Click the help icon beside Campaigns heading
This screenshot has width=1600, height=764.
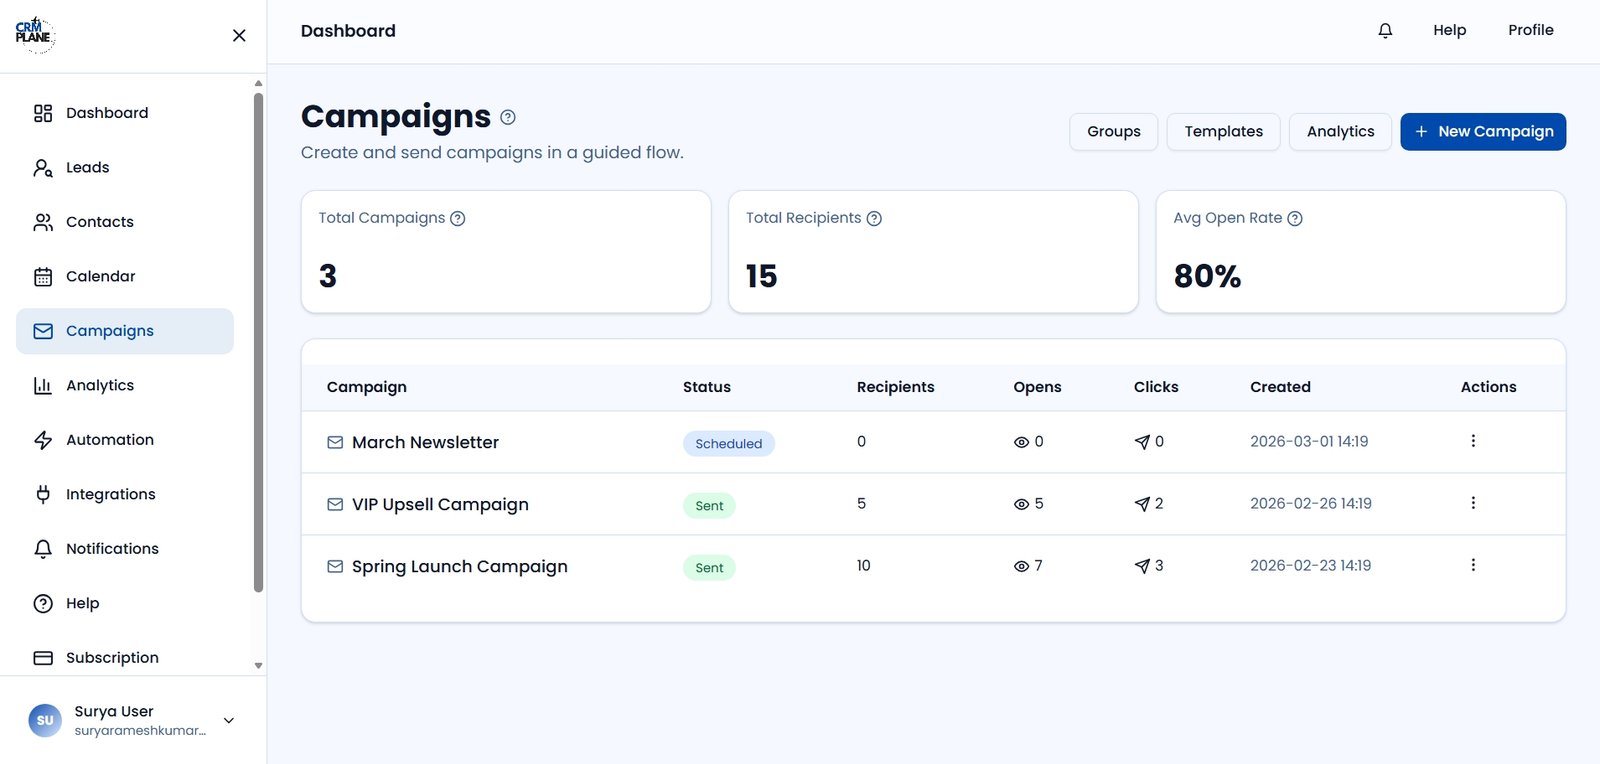[x=508, y=118]
